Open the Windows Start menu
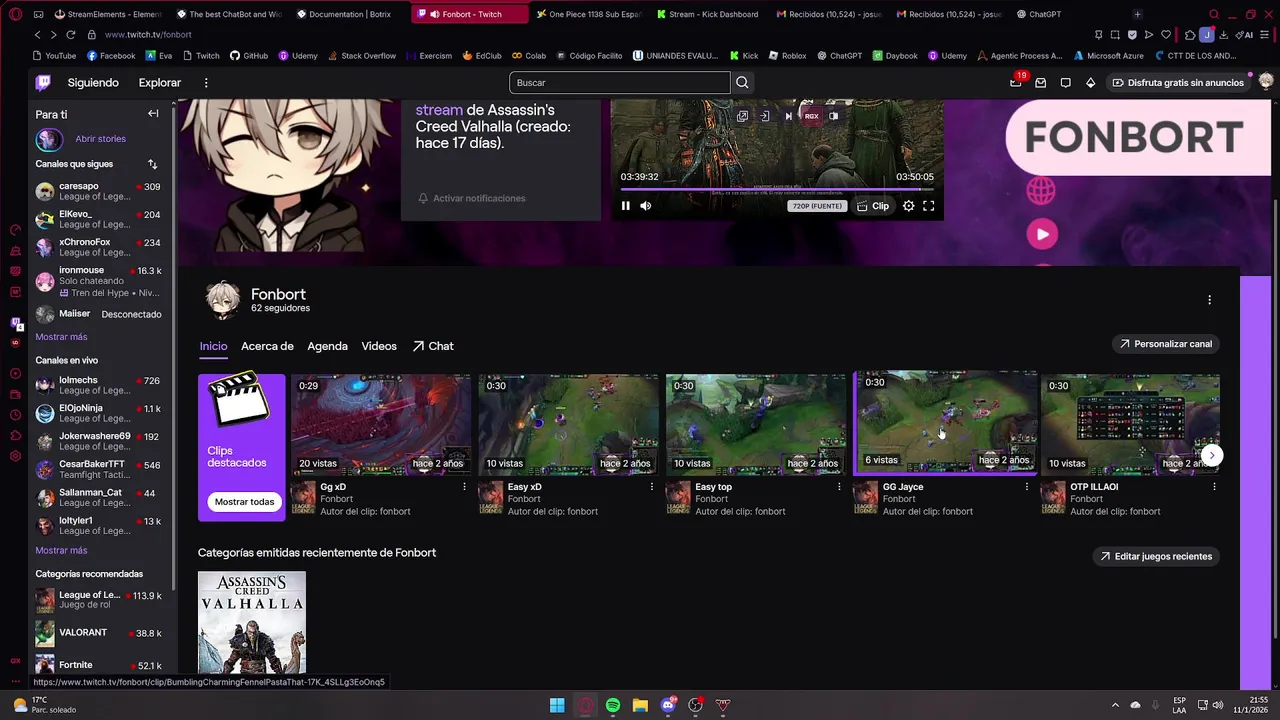Viewport: 1280px width, 720px height. click(557, 705)
